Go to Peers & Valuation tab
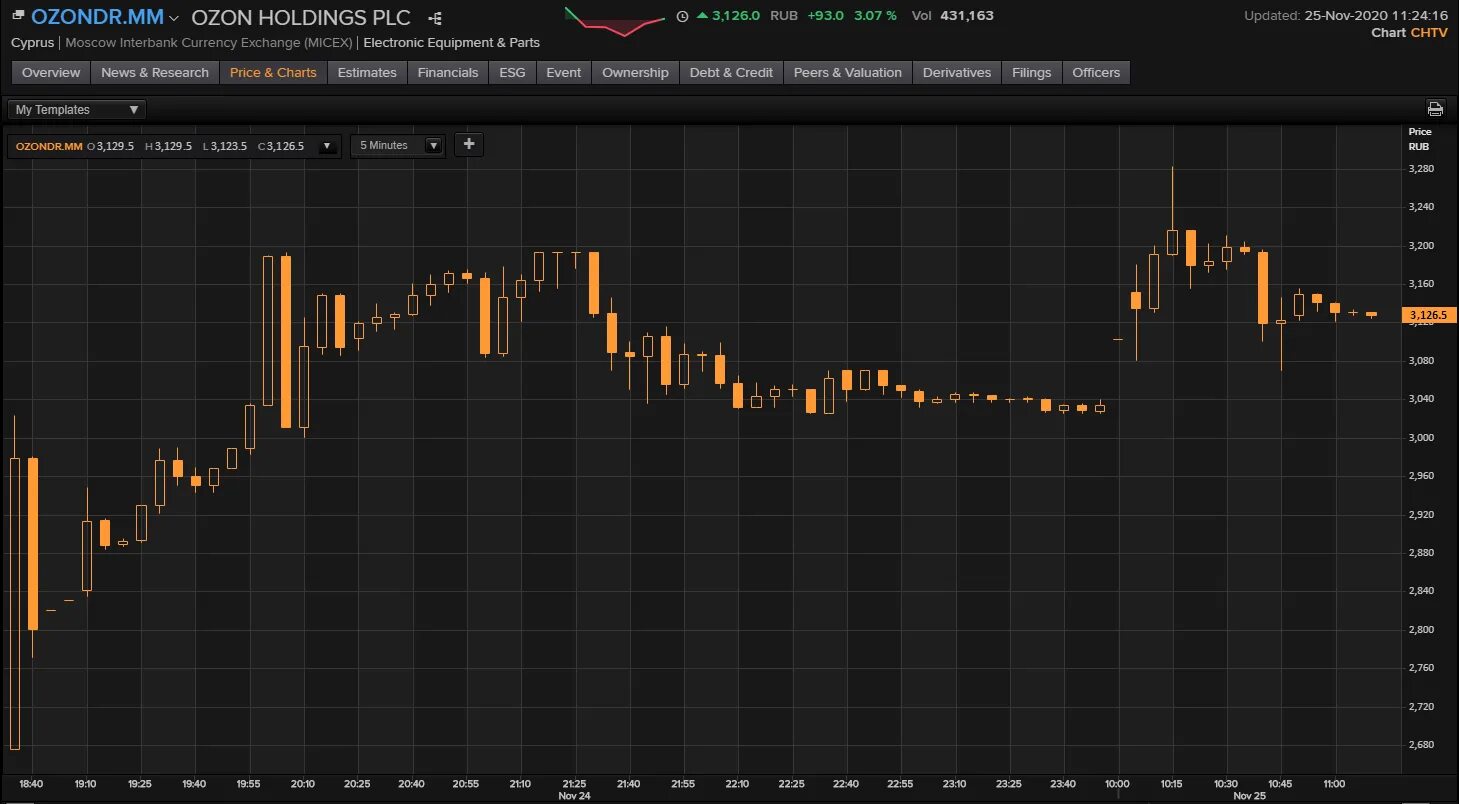 coord(848,72)
